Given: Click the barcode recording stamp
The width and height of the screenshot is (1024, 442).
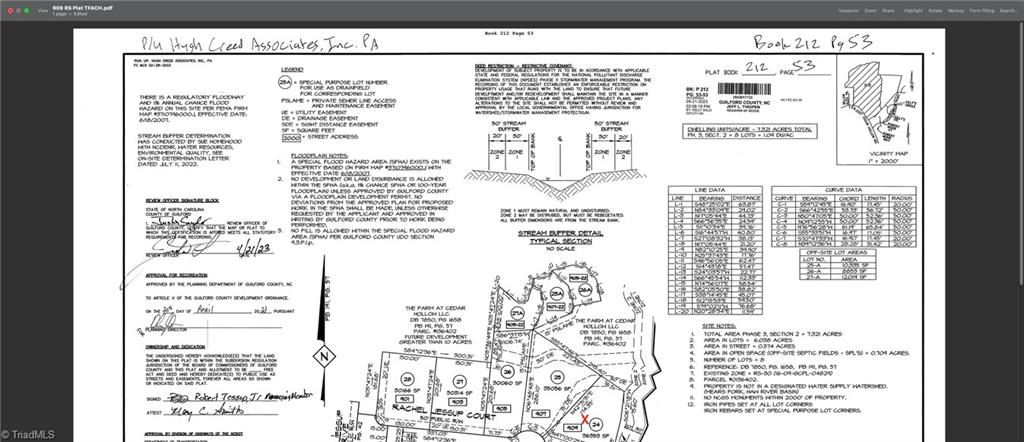Looking at the screenshot, I should tap(744, 88).
